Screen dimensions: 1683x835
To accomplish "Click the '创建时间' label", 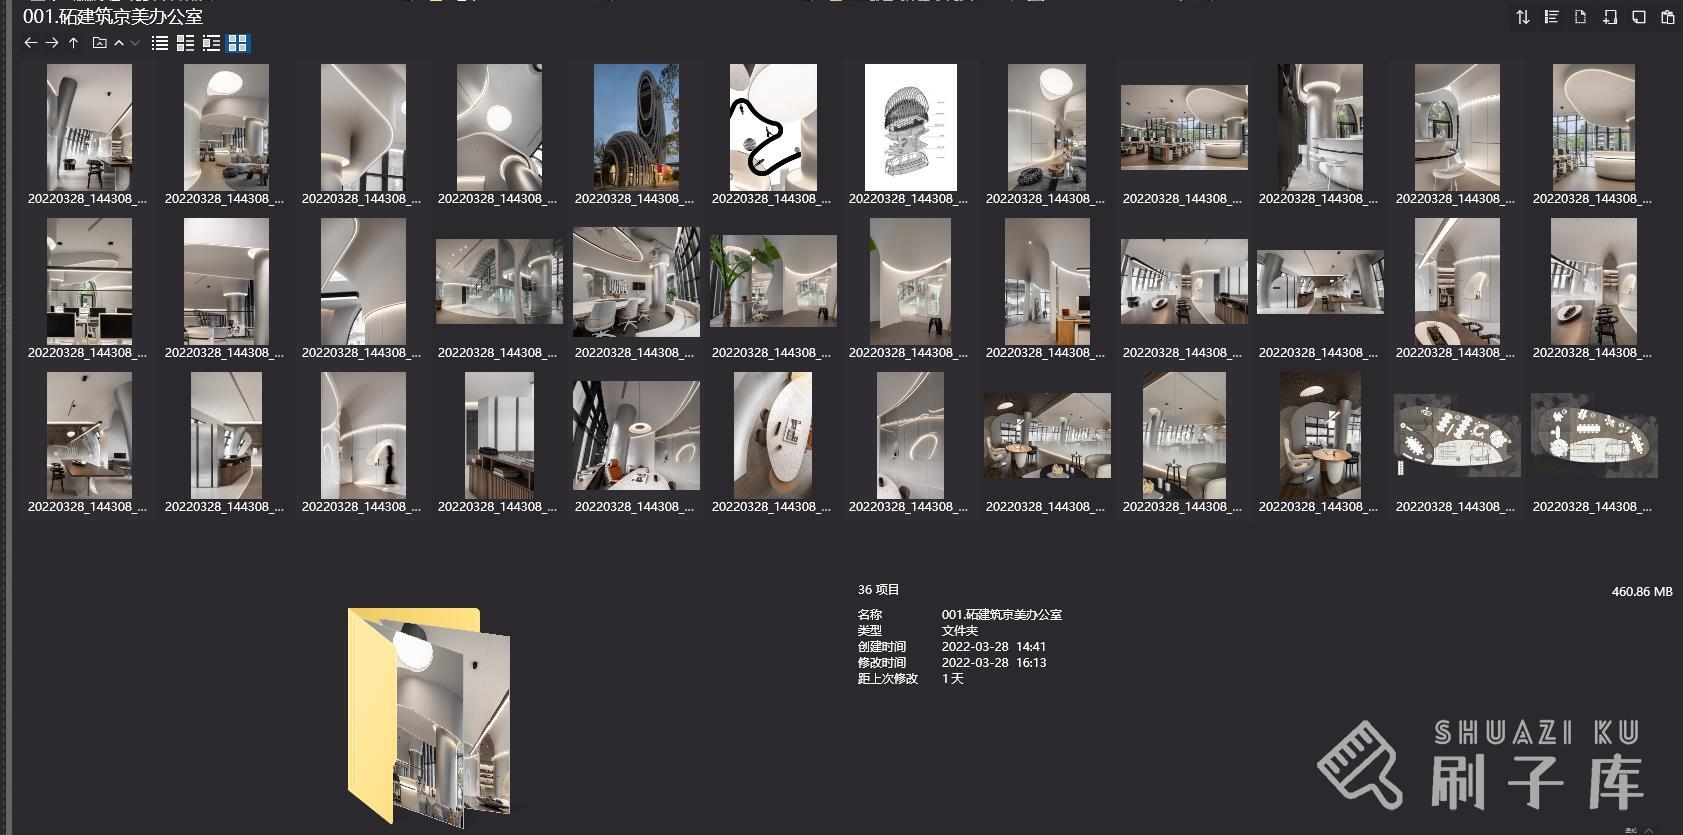I will coord(882,647).
